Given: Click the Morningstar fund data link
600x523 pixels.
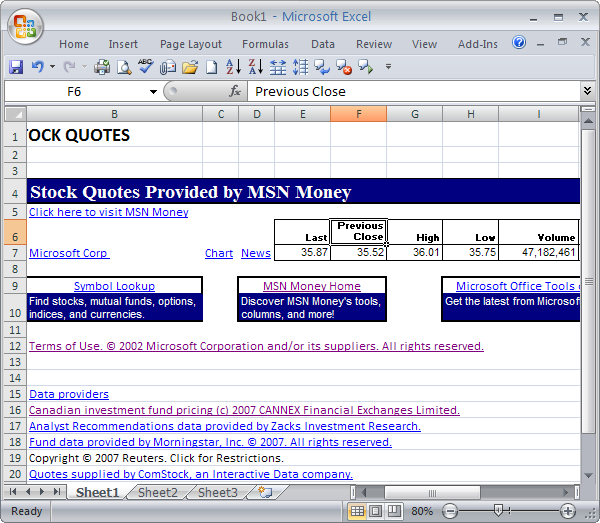Looking at the screenshot, I should [210, 442].
